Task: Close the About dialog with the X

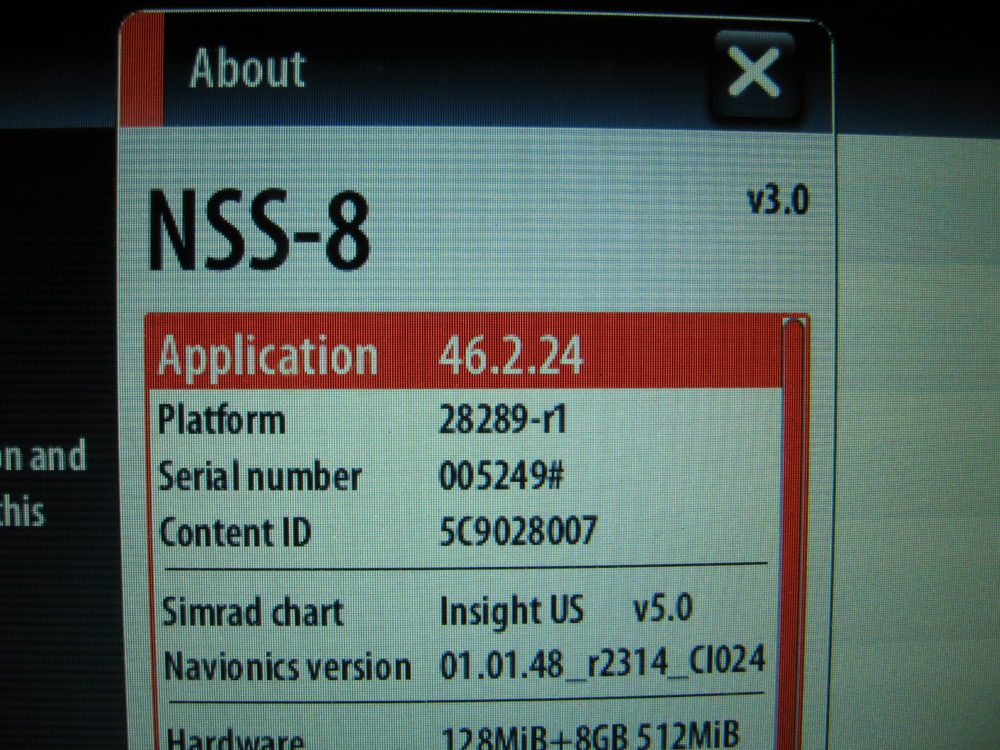Action: (x=754, y=74)
